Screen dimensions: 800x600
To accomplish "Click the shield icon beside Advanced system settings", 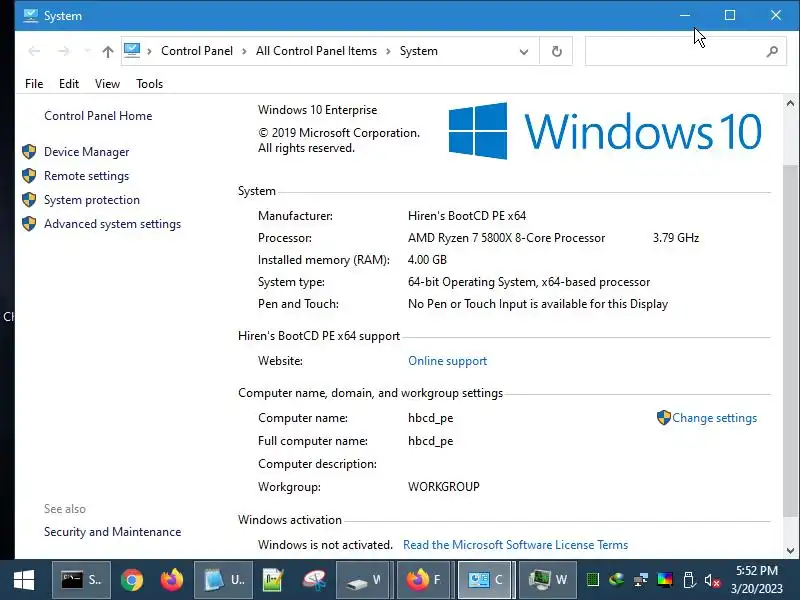I will pos(29,223).
